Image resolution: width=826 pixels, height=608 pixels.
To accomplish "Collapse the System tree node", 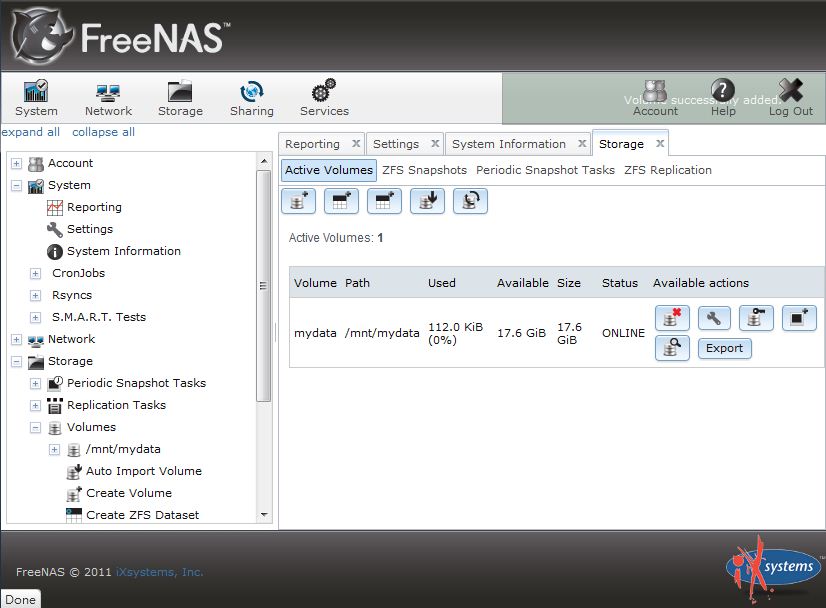I will coord(16,186).
